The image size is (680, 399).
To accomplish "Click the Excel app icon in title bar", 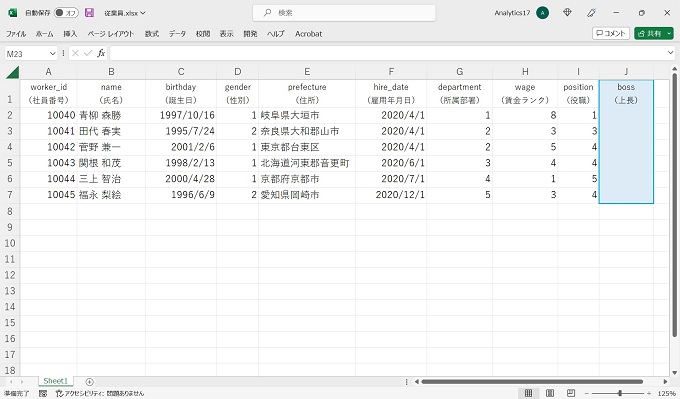I will point(13,13).
